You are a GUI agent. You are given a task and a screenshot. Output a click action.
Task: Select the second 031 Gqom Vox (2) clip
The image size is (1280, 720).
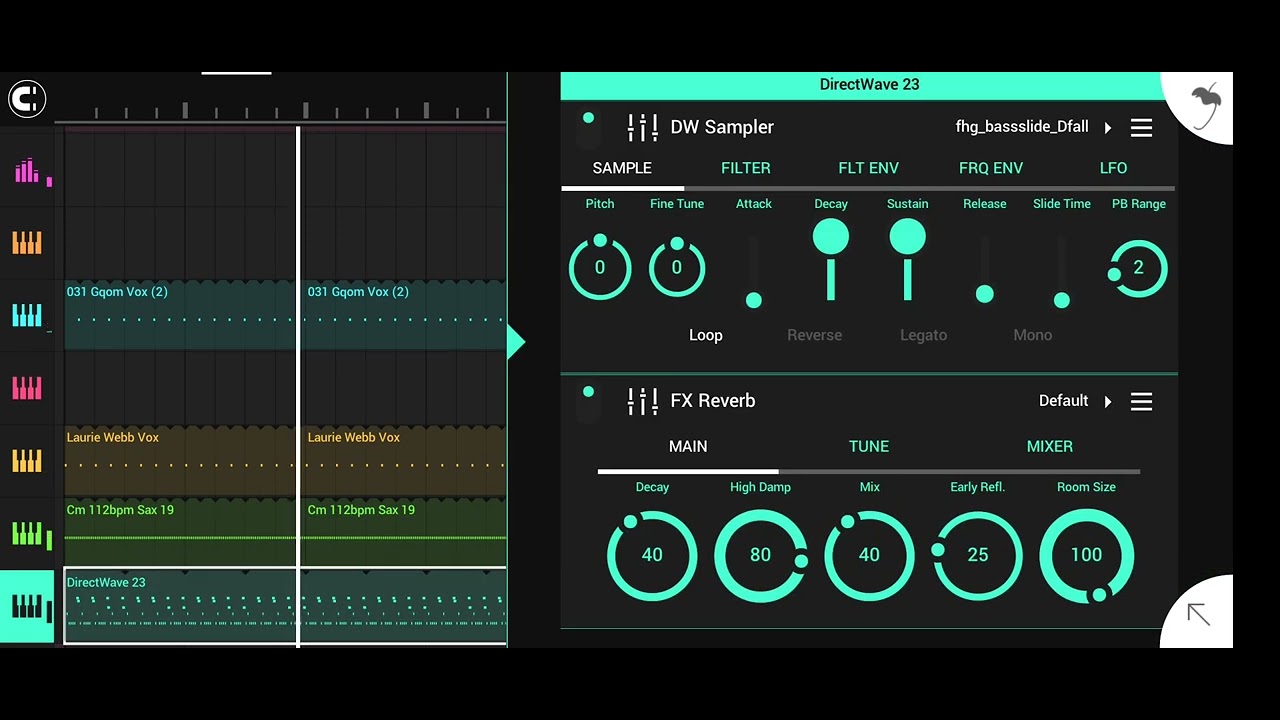pyautogui.click(x=404, y=315)
